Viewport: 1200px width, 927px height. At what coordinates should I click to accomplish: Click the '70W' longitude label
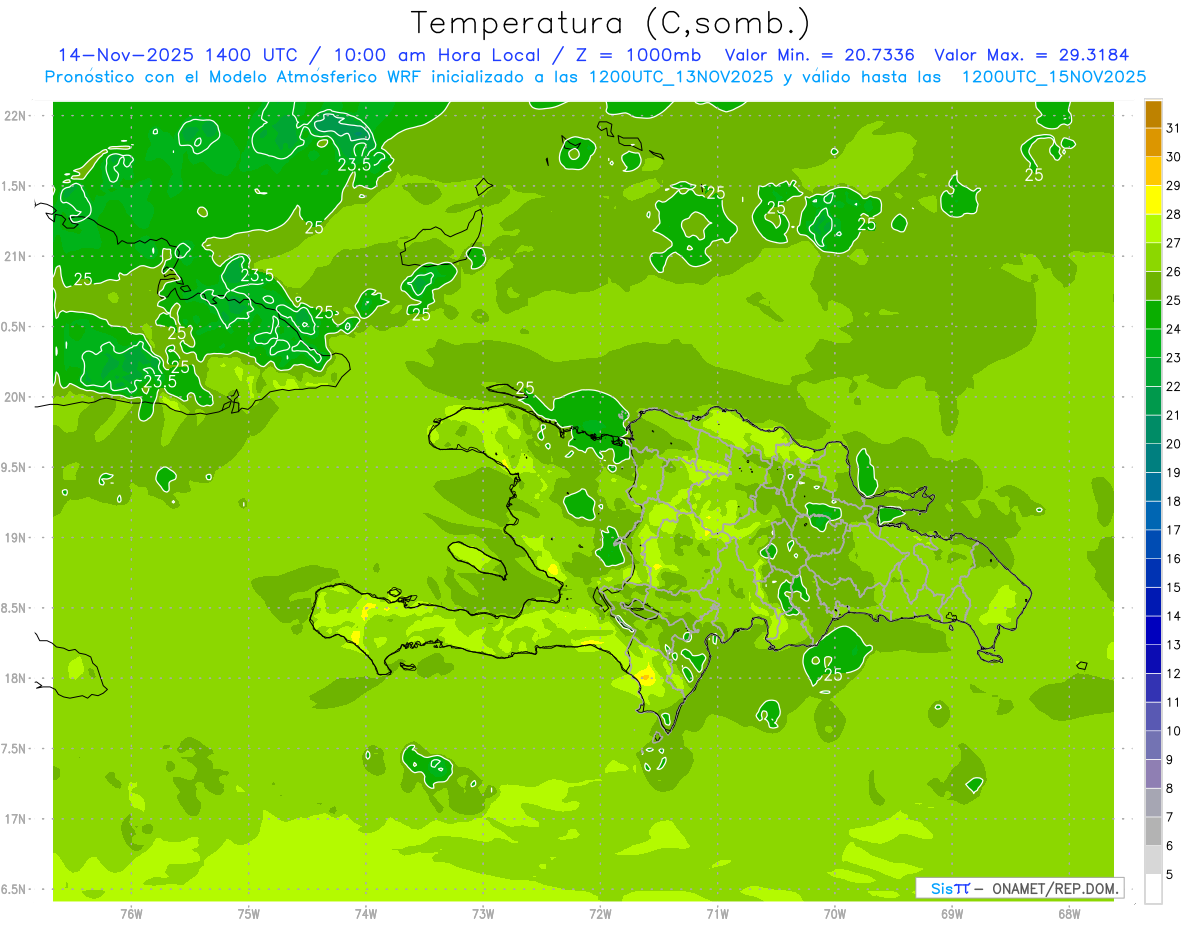pos(835,914)
